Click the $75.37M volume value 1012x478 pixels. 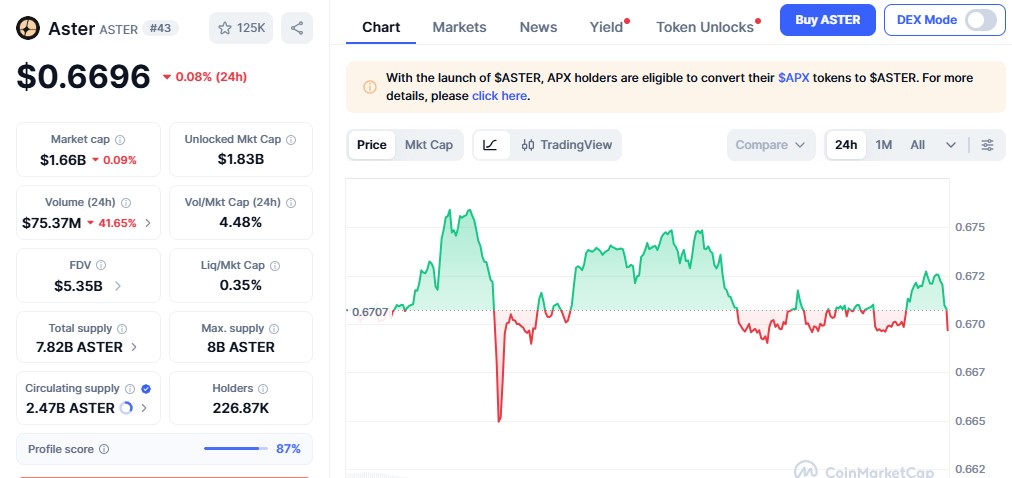(52, 223)
